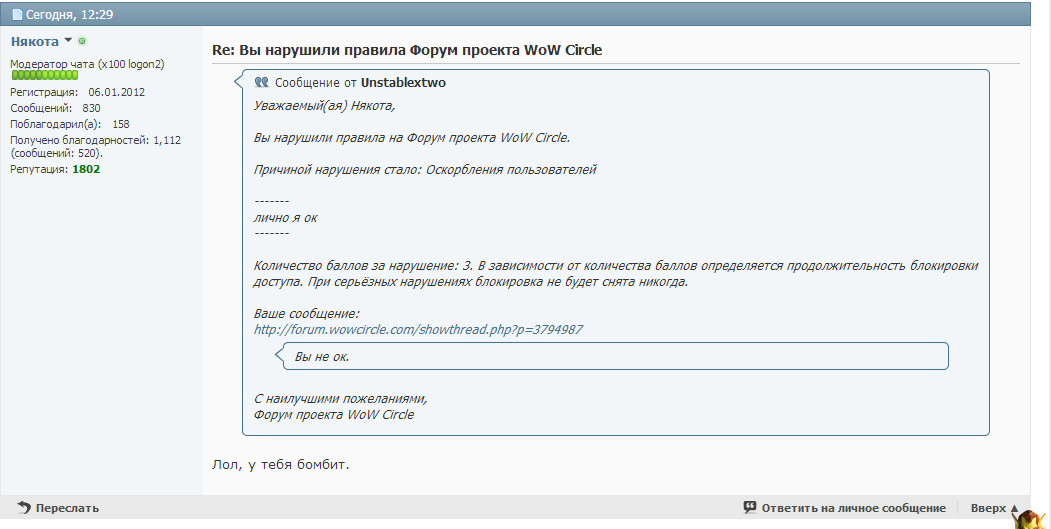Click the nested quote Вы не ок.
The width and height of the screenshot is (1051, 529).
(322, 357)
